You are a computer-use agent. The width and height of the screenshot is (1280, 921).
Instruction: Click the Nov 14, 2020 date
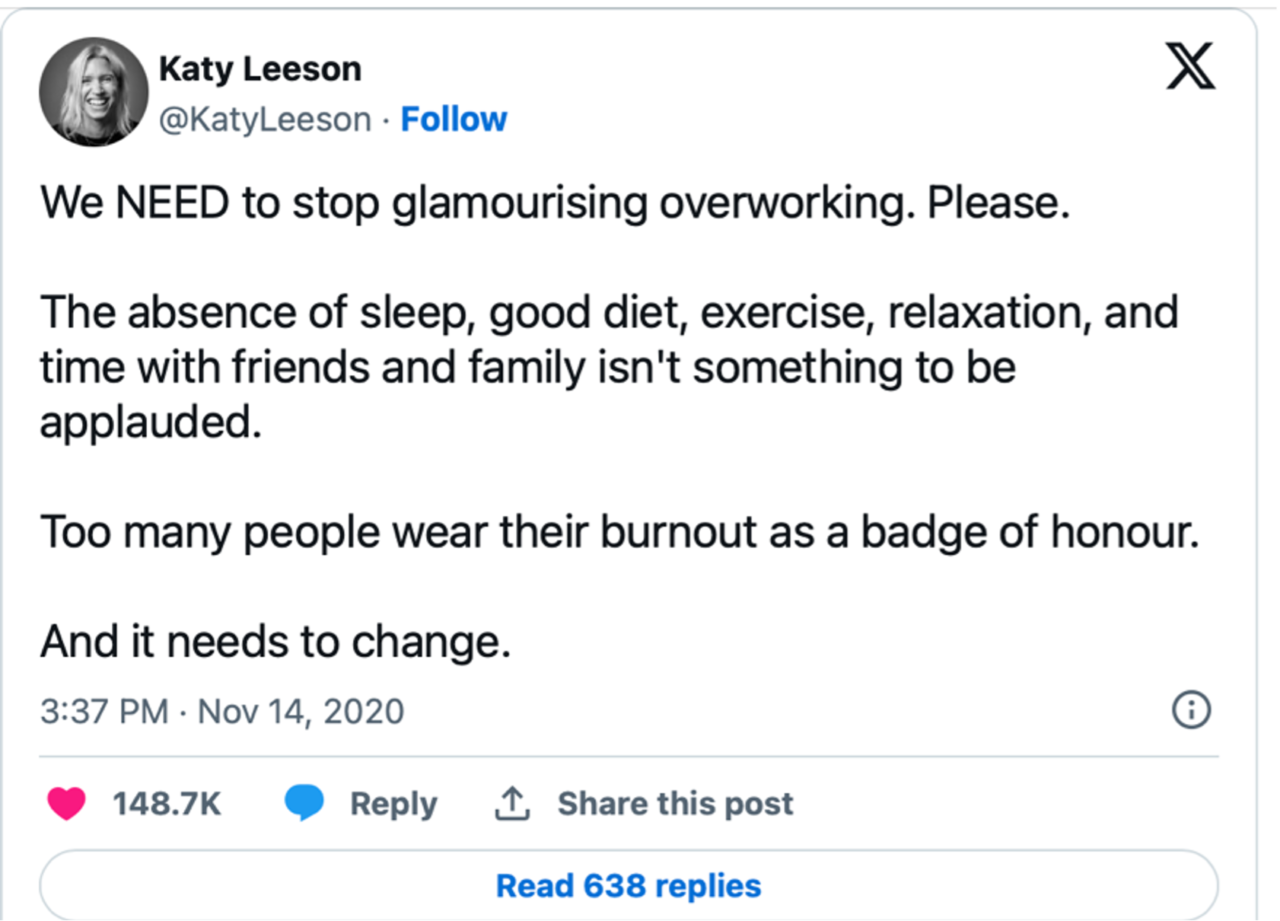pos(300,712)
